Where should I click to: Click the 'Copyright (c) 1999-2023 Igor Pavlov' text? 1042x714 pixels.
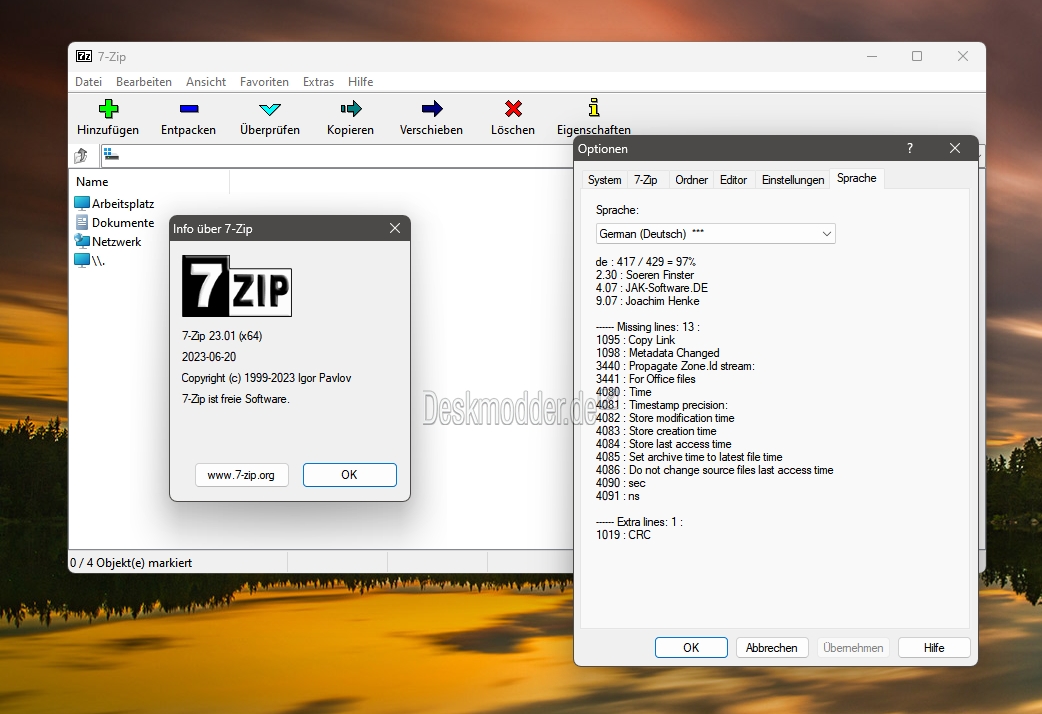tap(266, 378)
